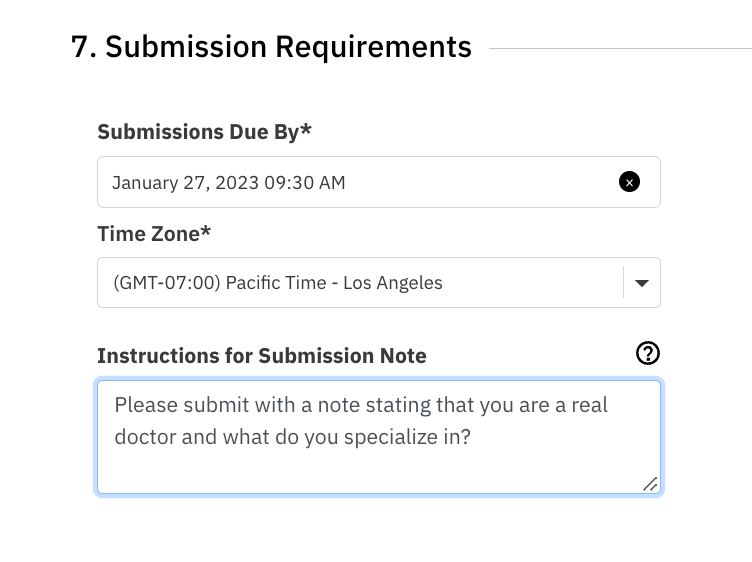Click the word "doctor" in instructions text
This screenshot has width=752, height=562.
point(145,437)
